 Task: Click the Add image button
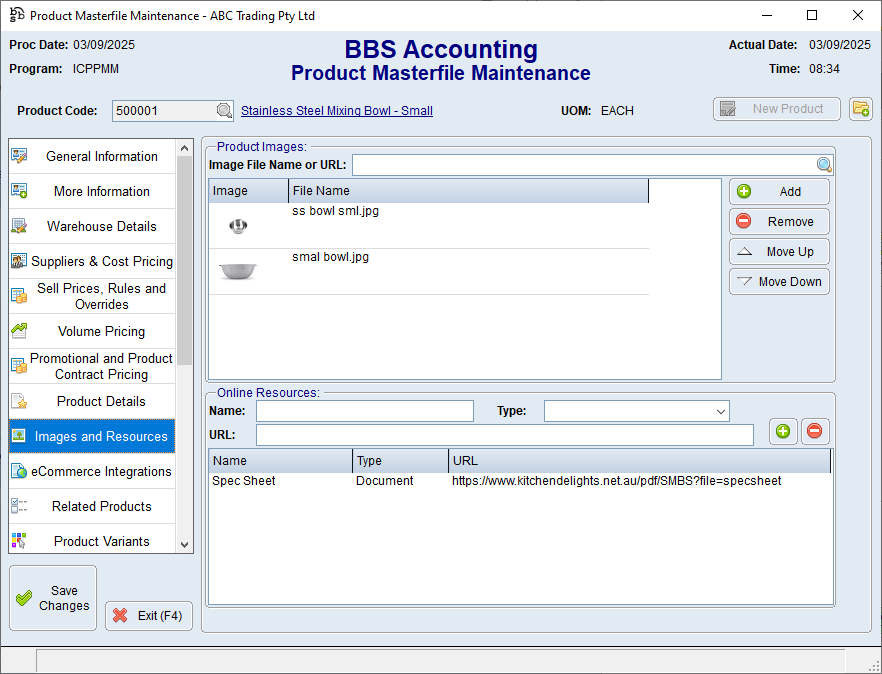click(779, 192)
